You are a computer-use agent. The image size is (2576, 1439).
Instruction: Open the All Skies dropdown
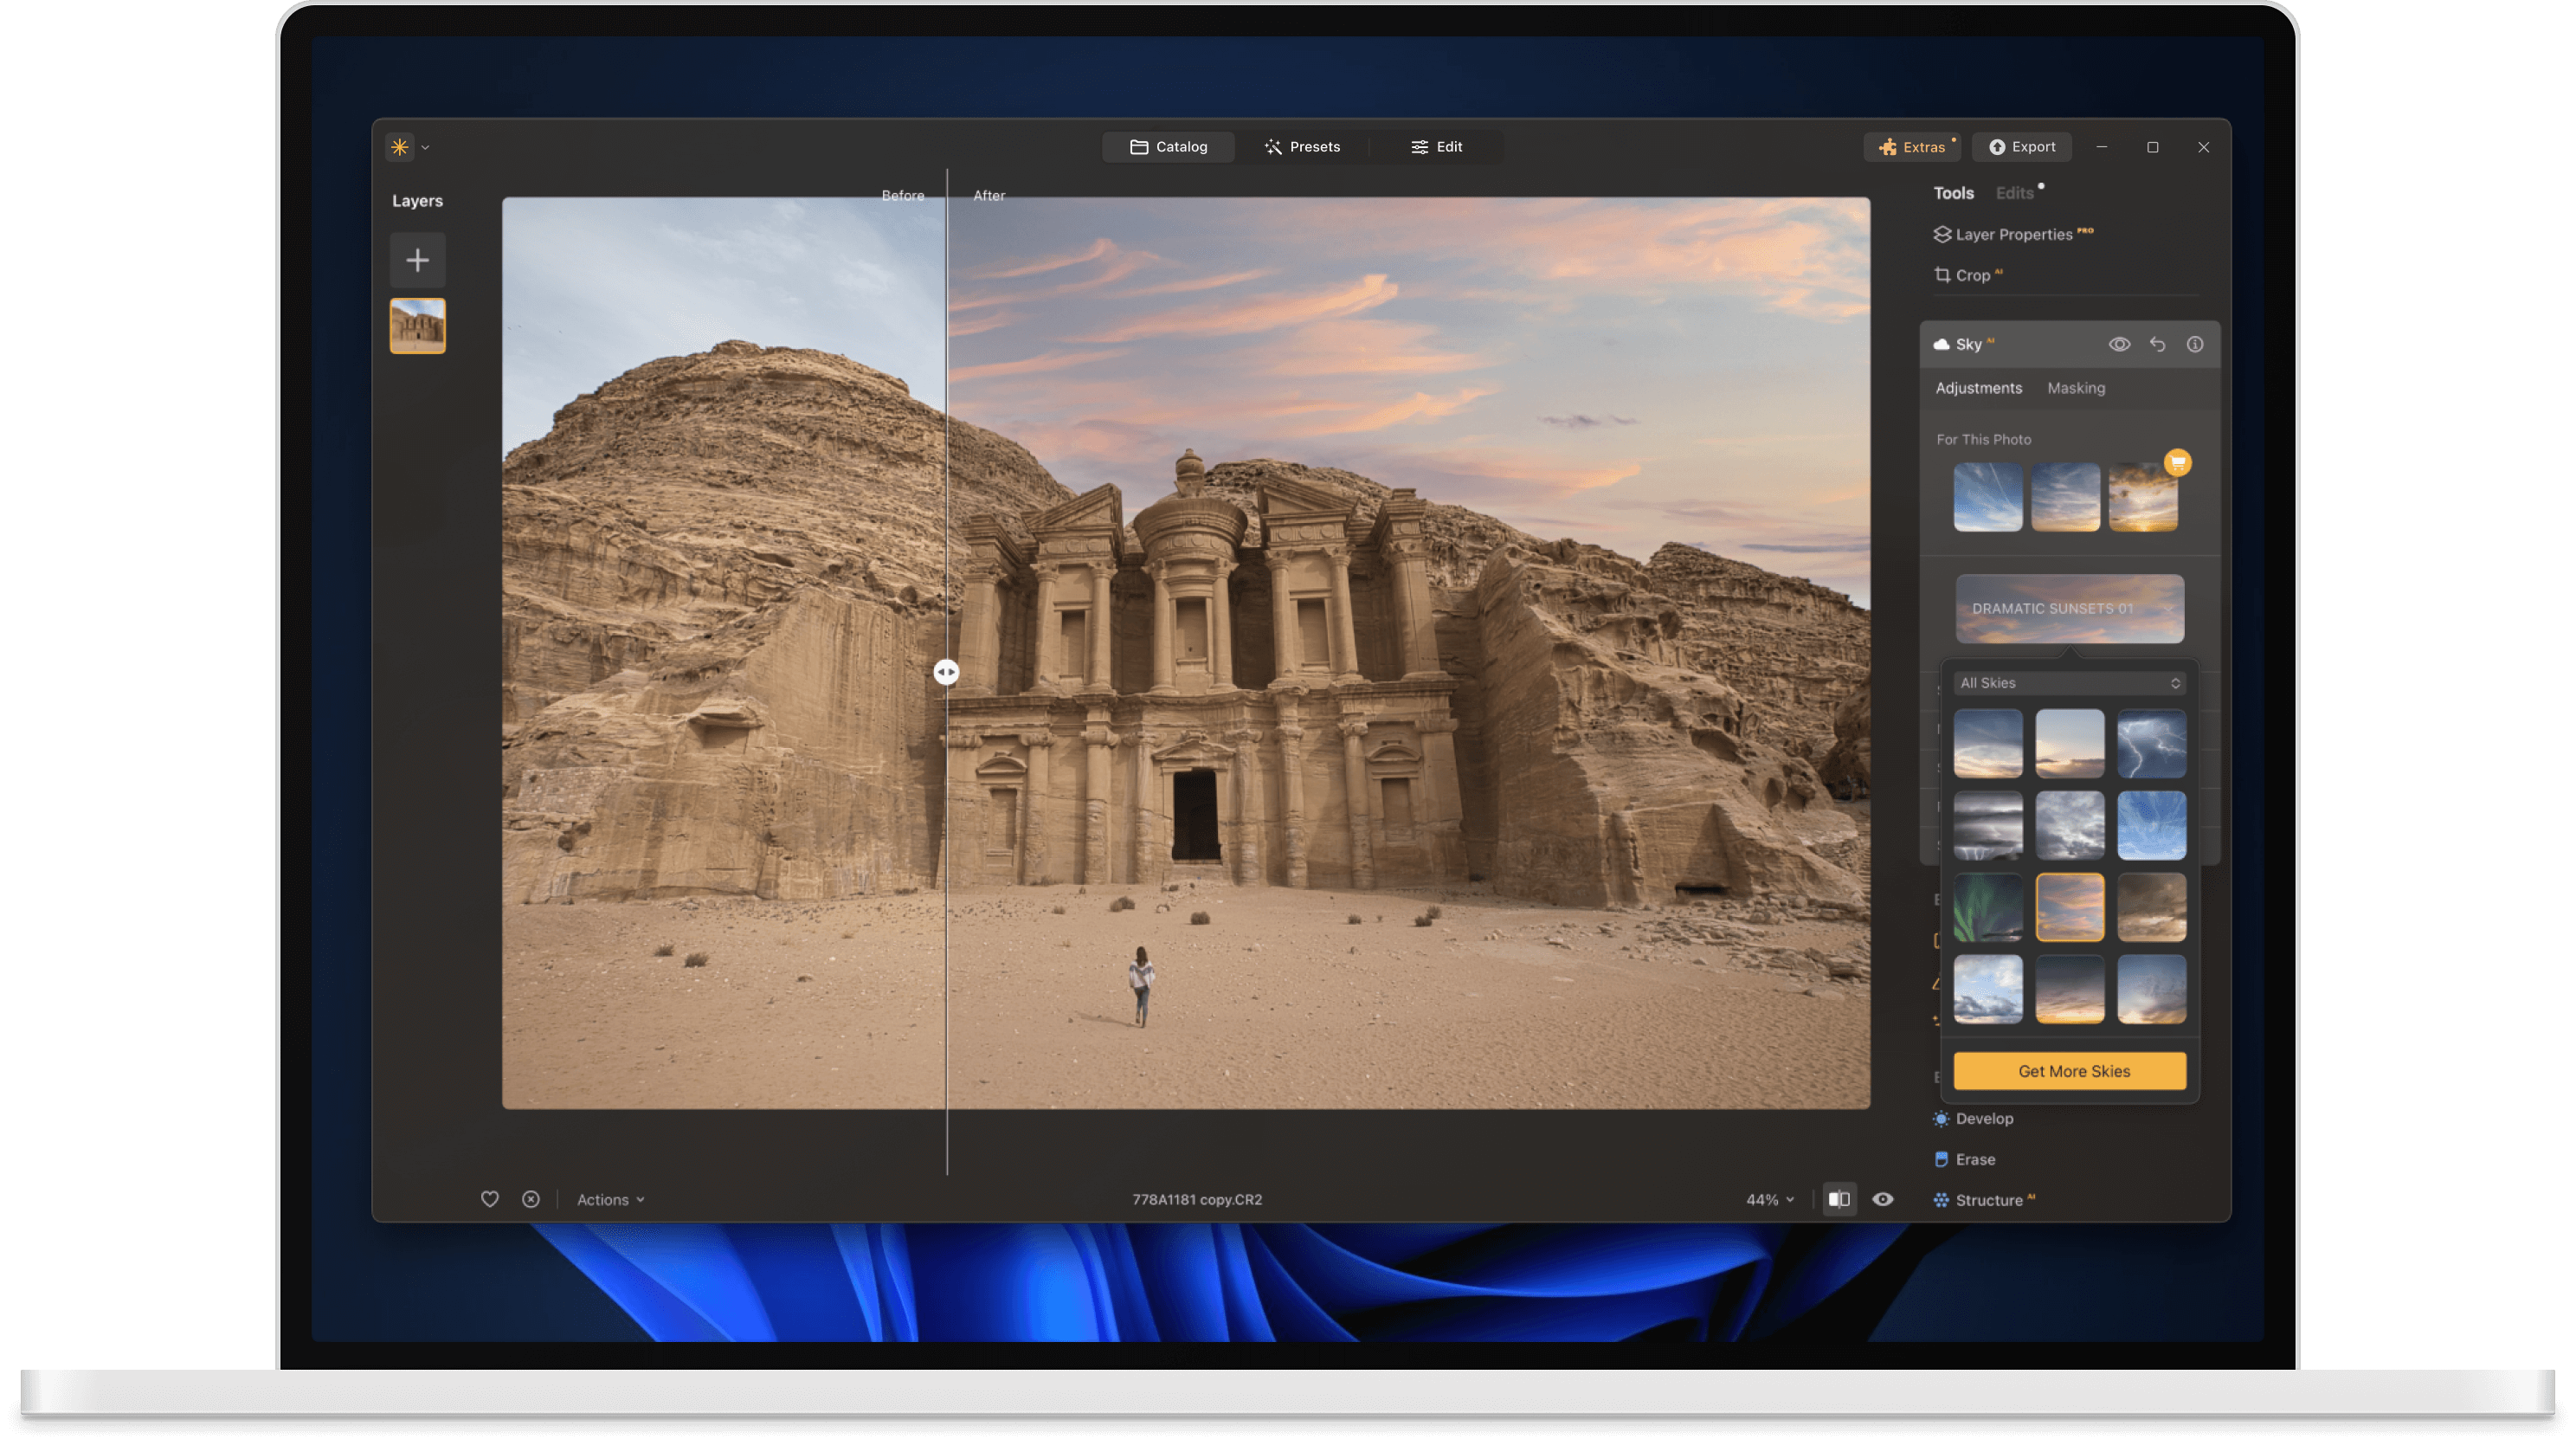[x=2069, y=682]
